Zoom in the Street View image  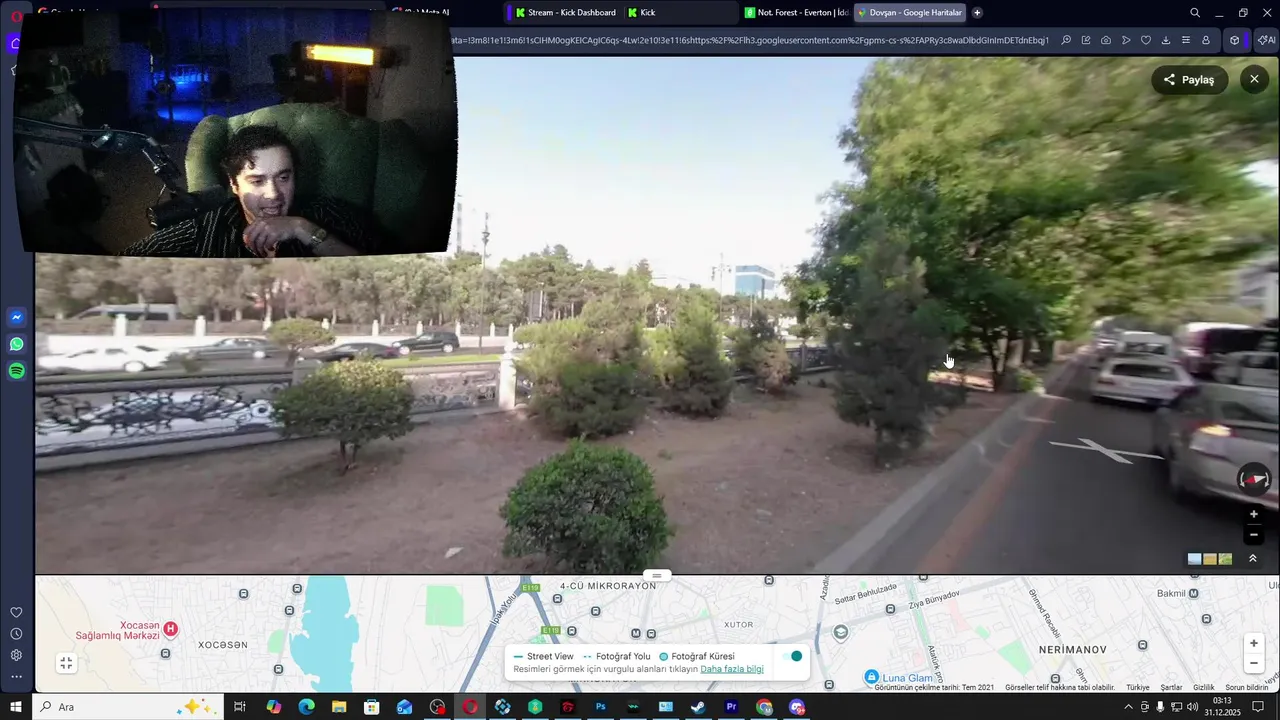[x=1253, y=514]
